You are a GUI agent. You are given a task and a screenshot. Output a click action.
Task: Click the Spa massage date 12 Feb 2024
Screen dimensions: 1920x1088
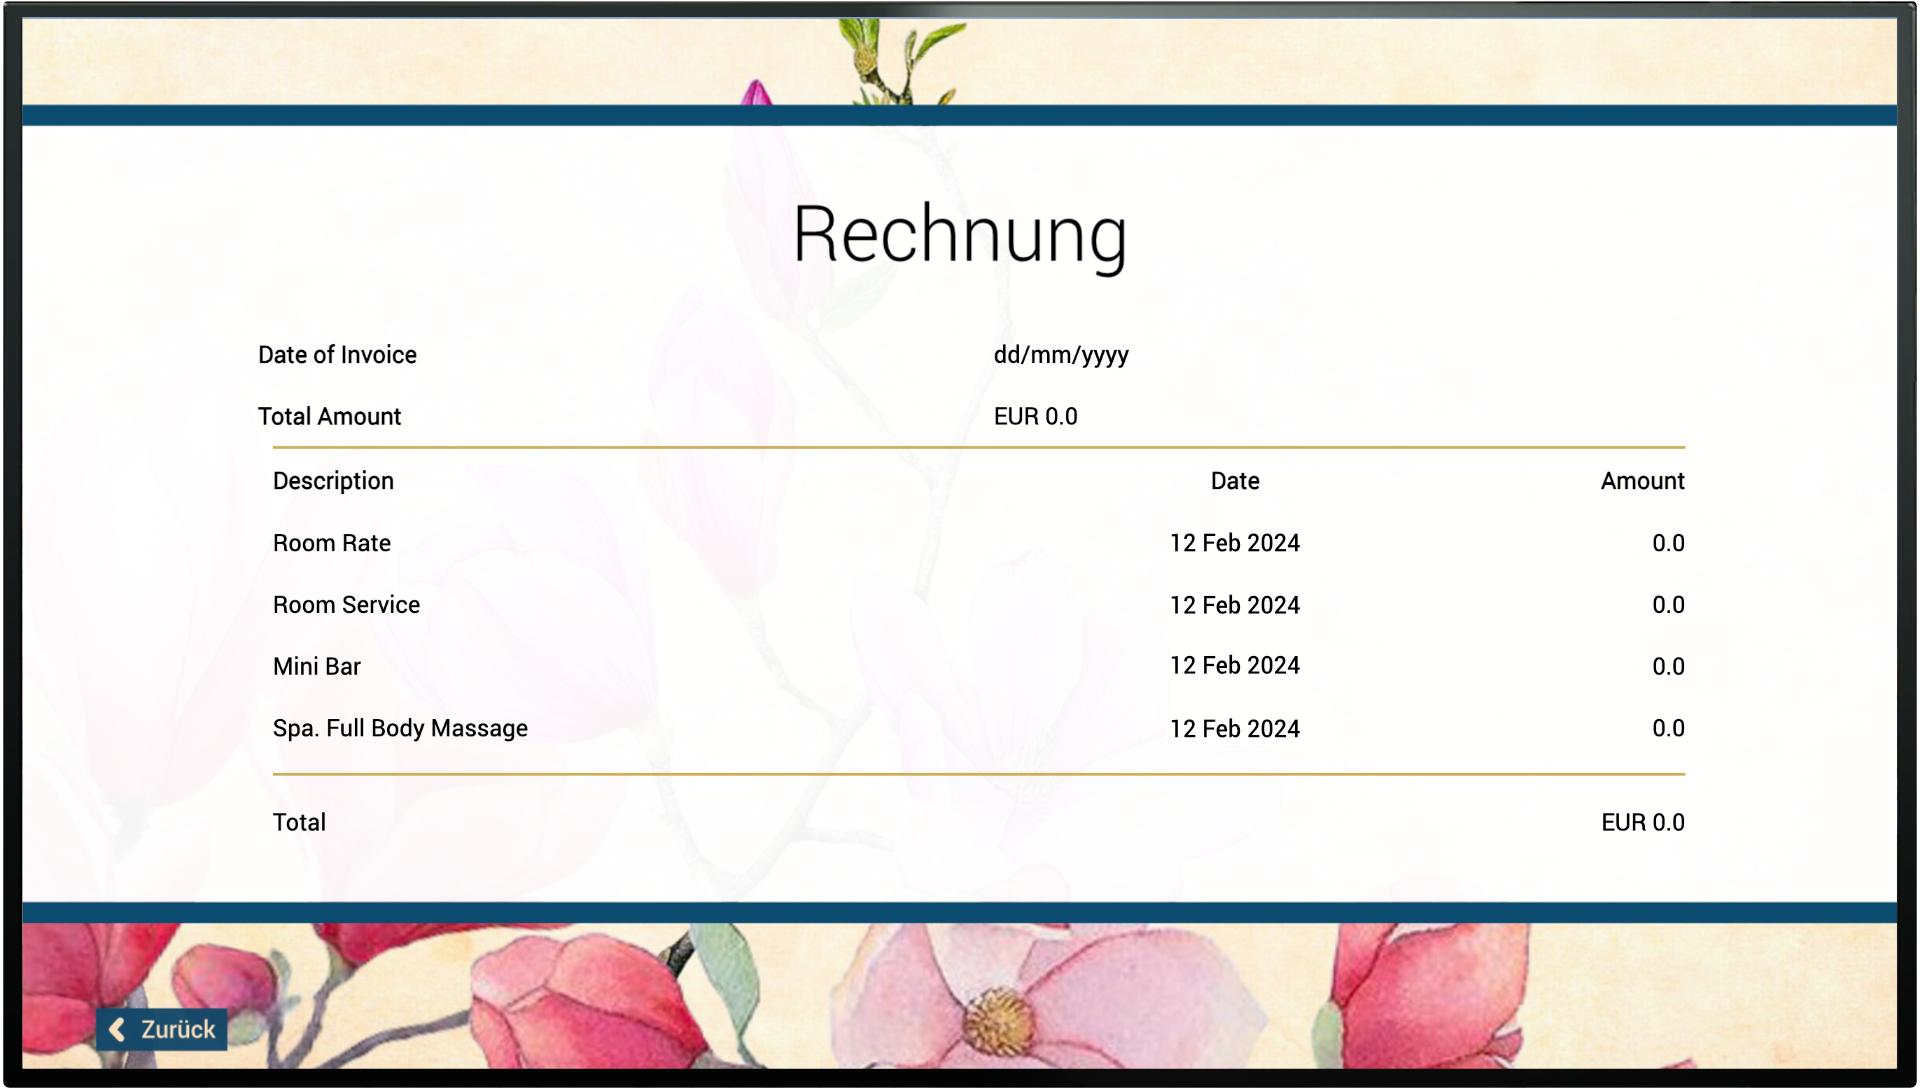1235,729
